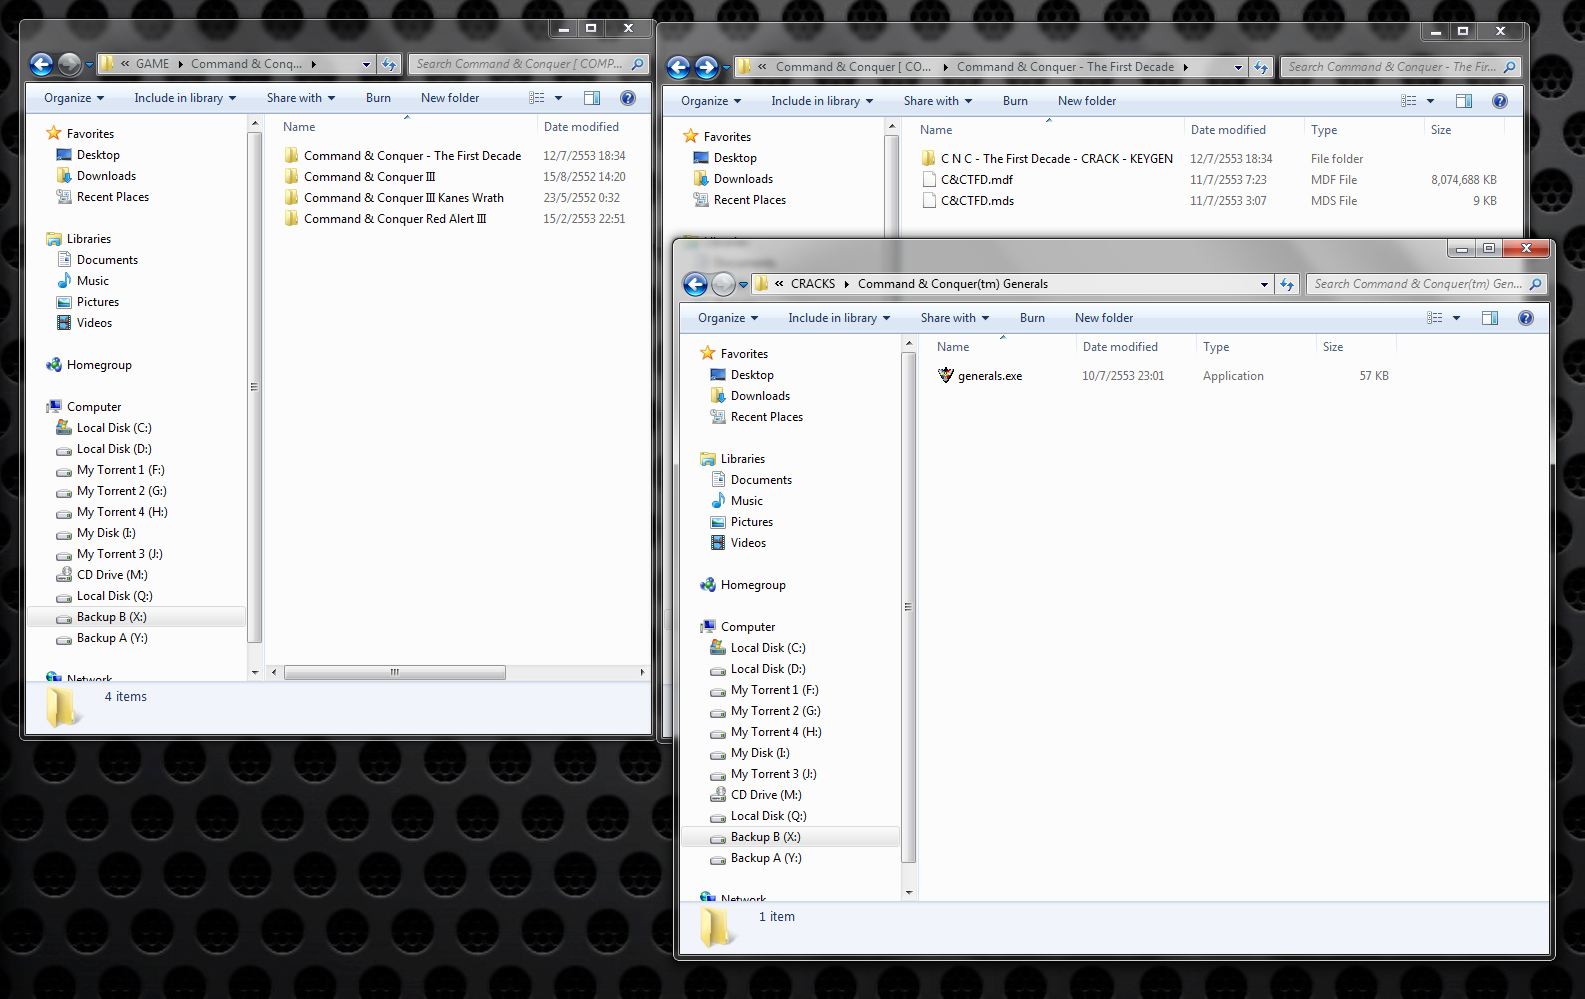Change view icon in the Generals window
The height and width of the screenshot is (999, 1585).
tap(1435, 318)
